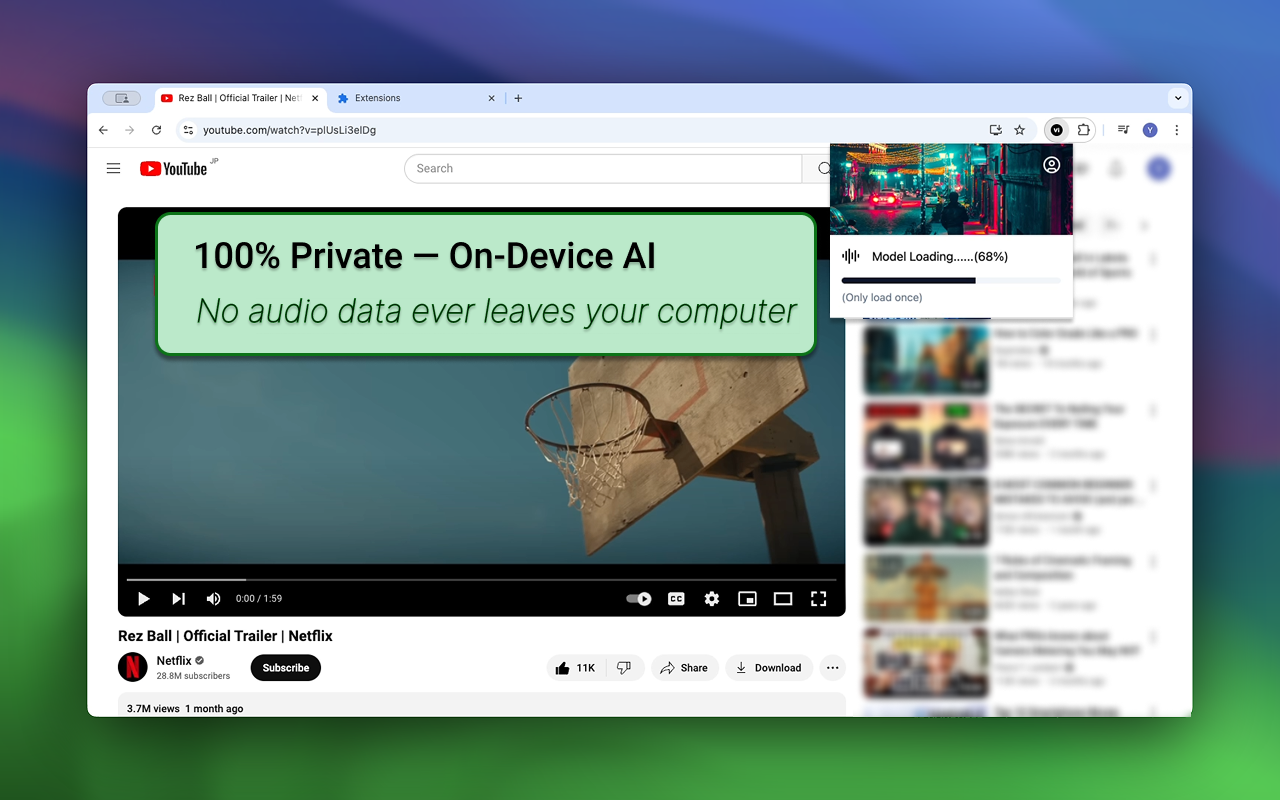Click the '(Only load once)' note

coord(882,298)
